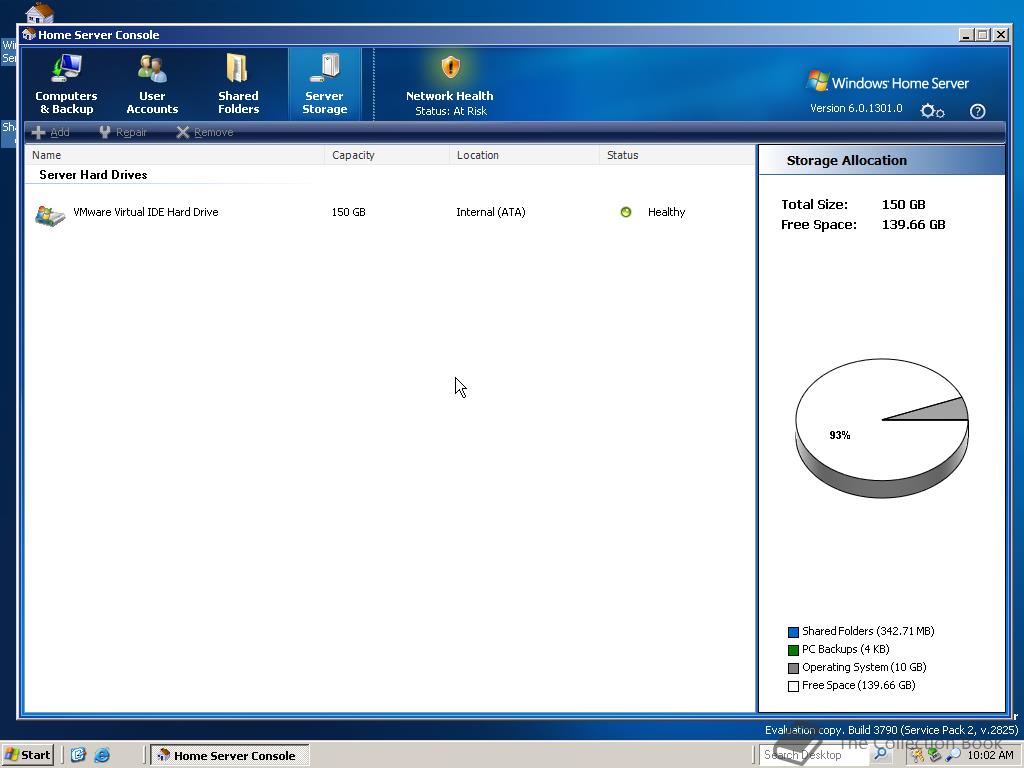Click the '150 GB' capacity cell

pos(348,212)
